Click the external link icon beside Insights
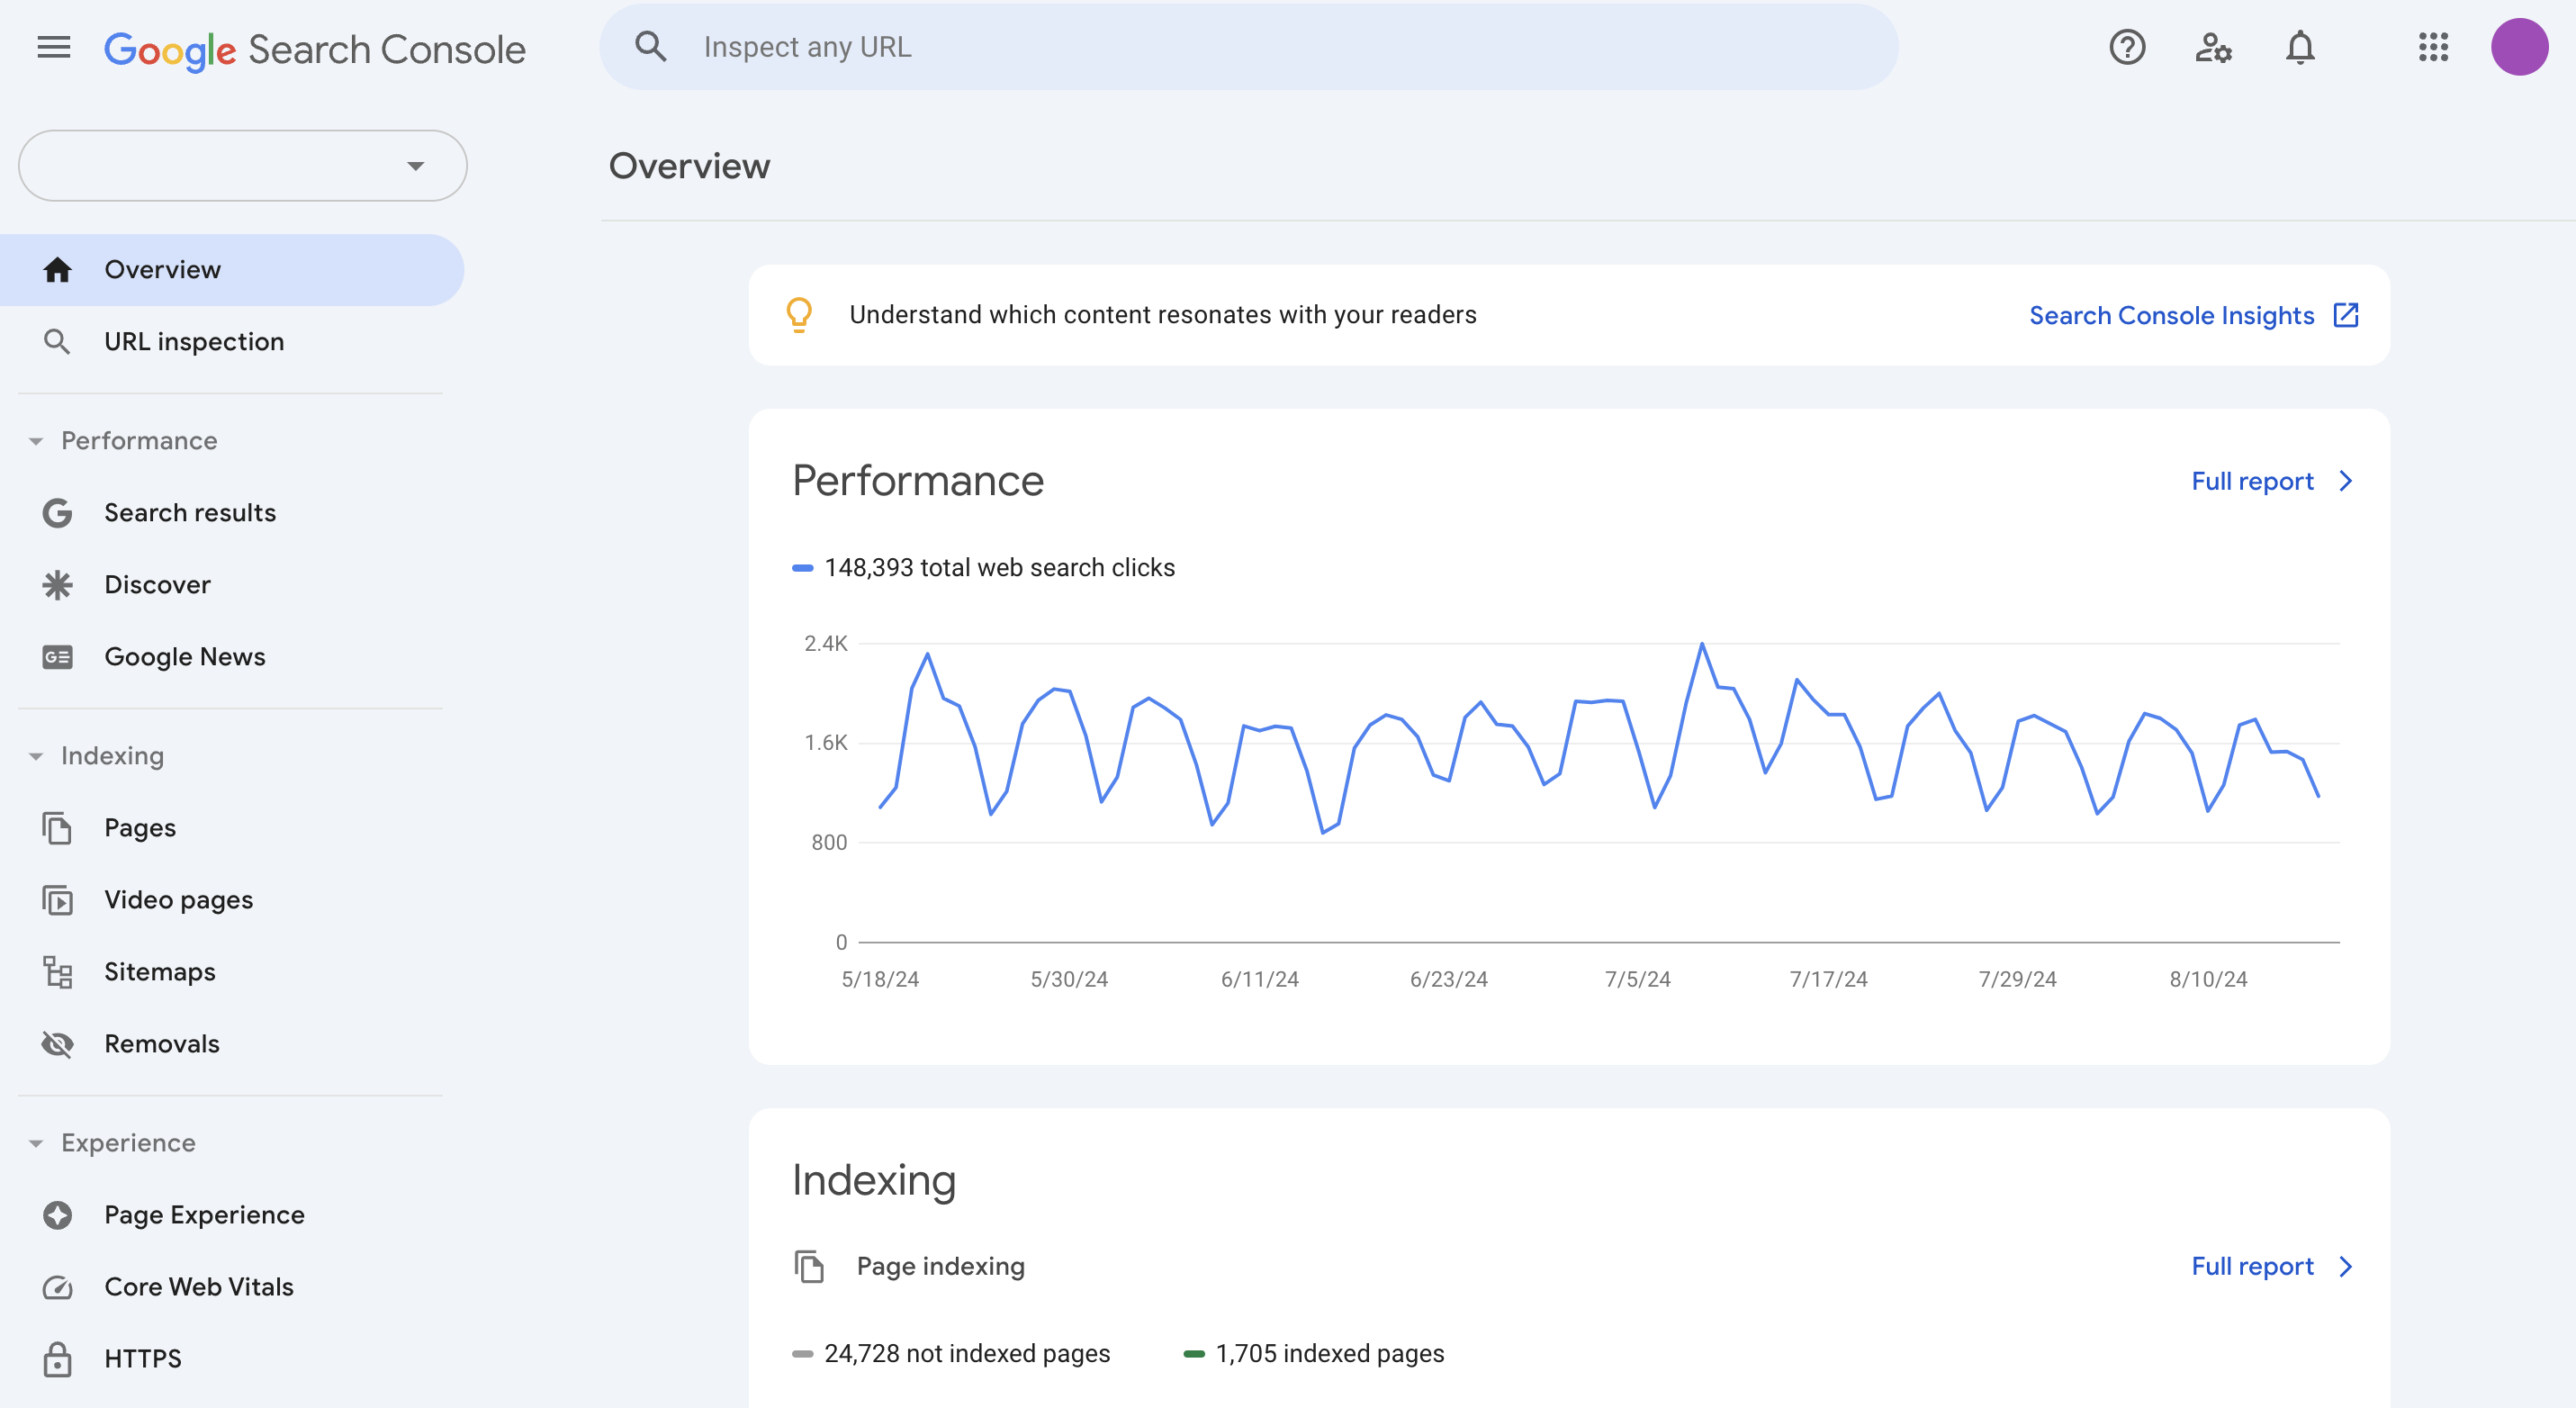This screenshot has width=2576, height=1408. pos(2346,315)
